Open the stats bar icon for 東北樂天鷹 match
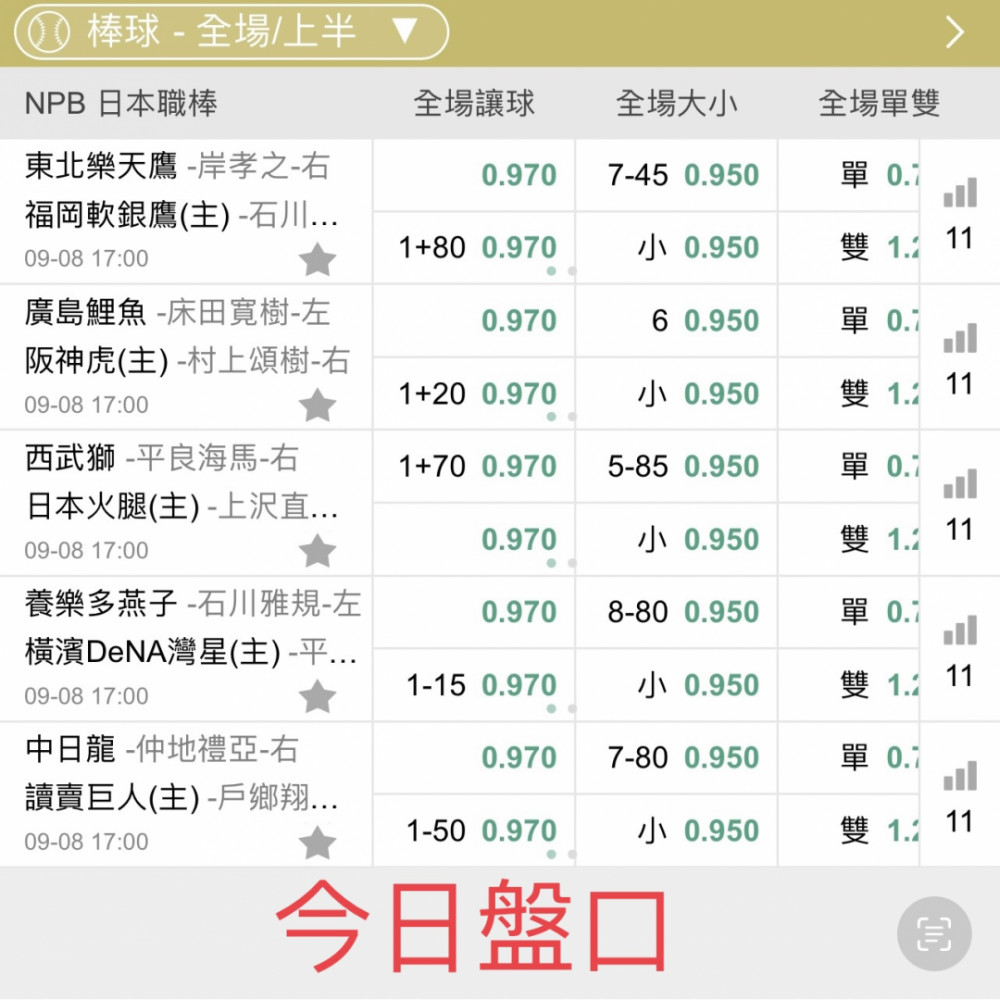Viewport: 1000px width, 1000px height. pos(960,192)
